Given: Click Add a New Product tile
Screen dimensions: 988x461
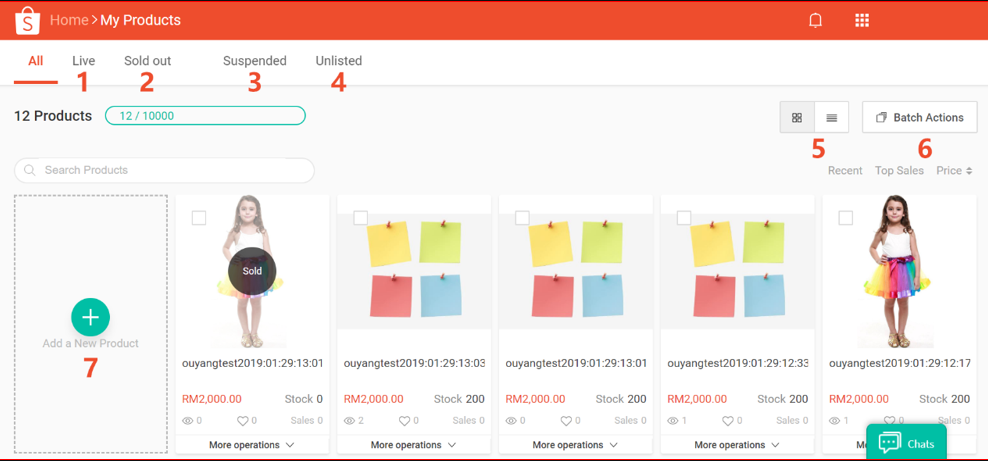Looking at the screenshot, I should pyautogui.click(x=91, y=324).
